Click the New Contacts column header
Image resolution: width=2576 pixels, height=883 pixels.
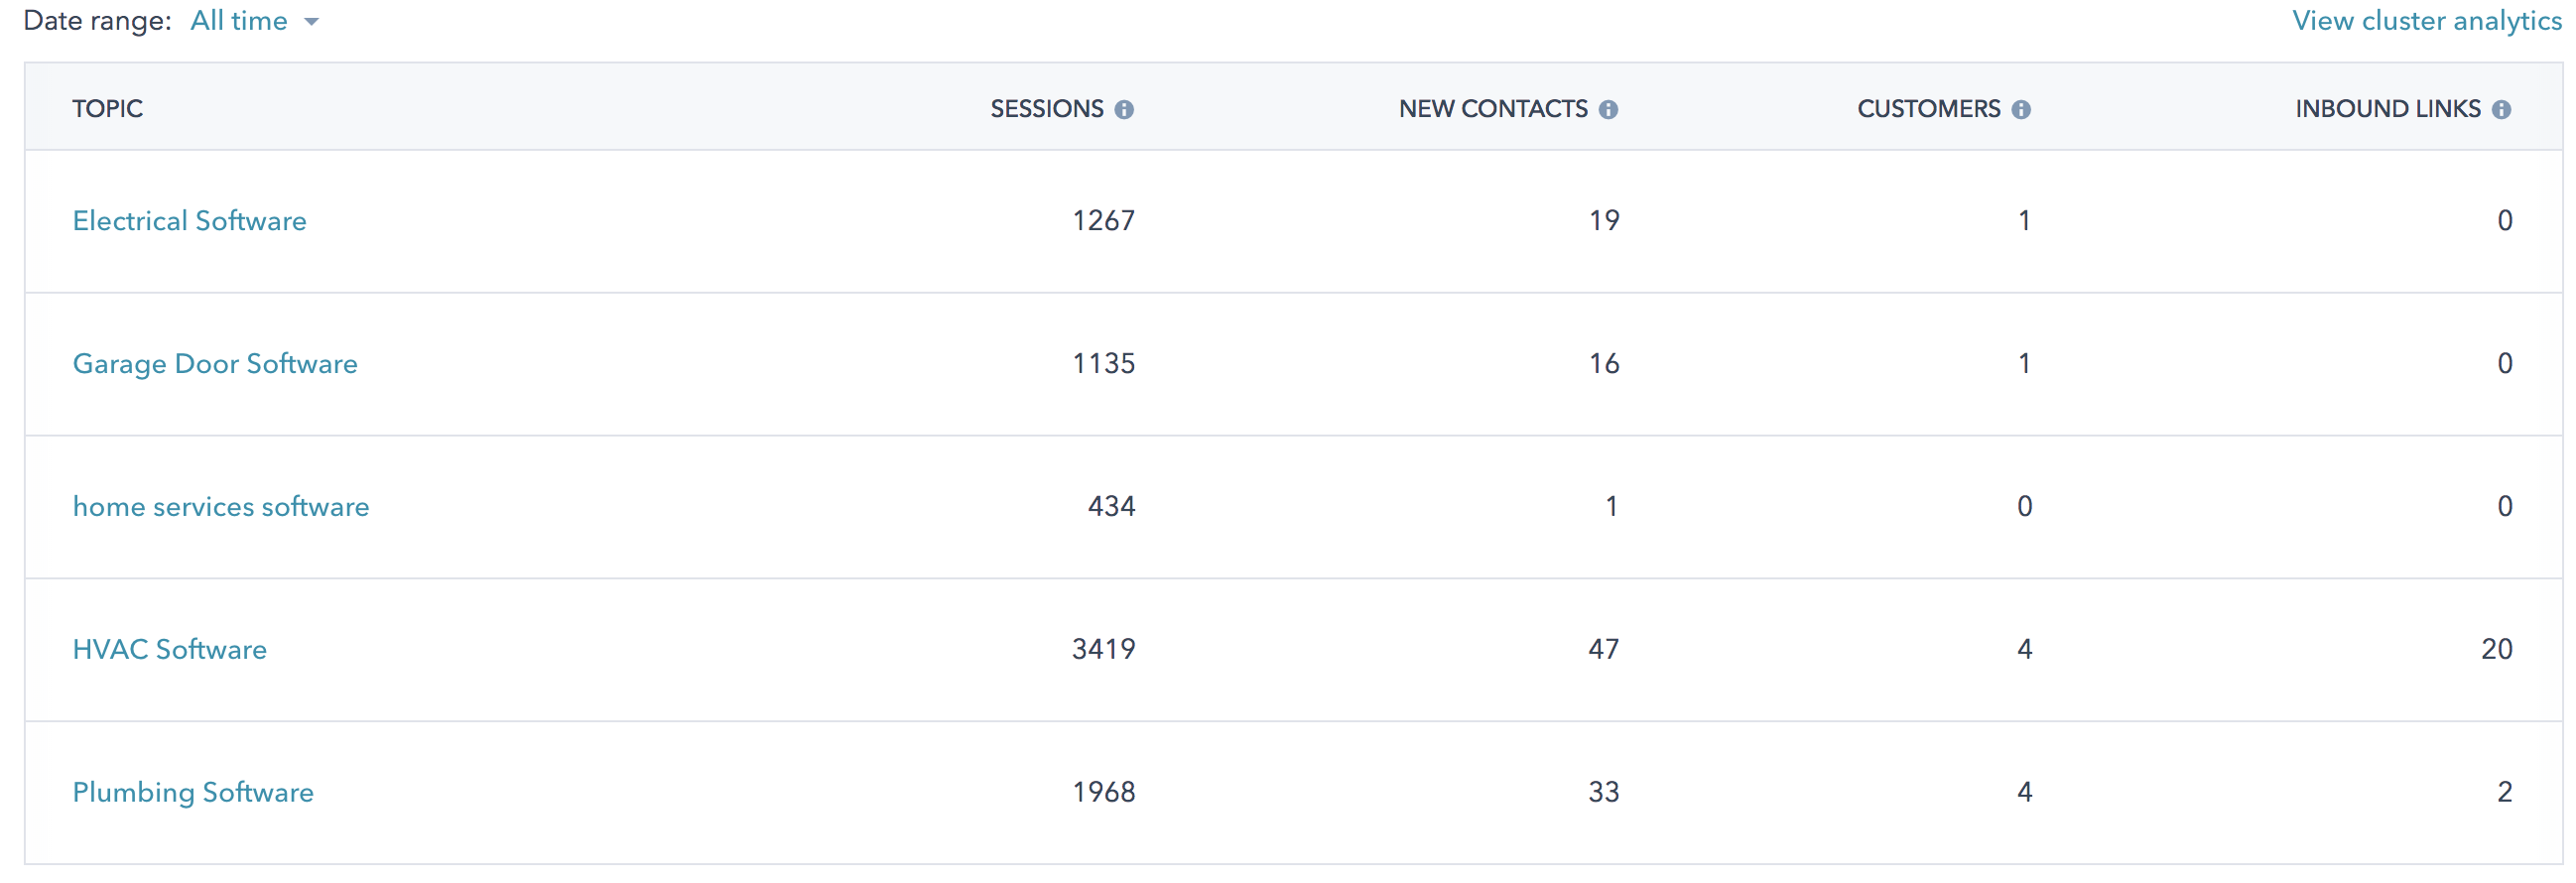point(1492,109)
